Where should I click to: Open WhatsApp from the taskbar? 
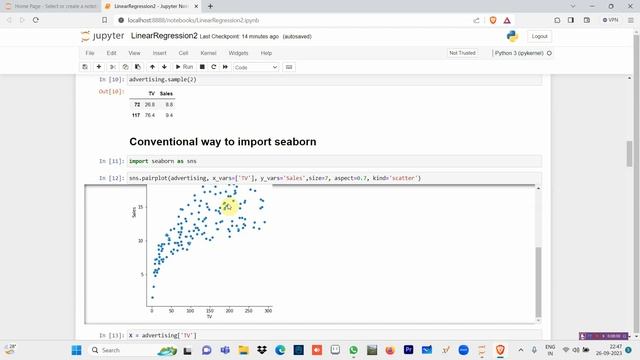pos(353,350)
